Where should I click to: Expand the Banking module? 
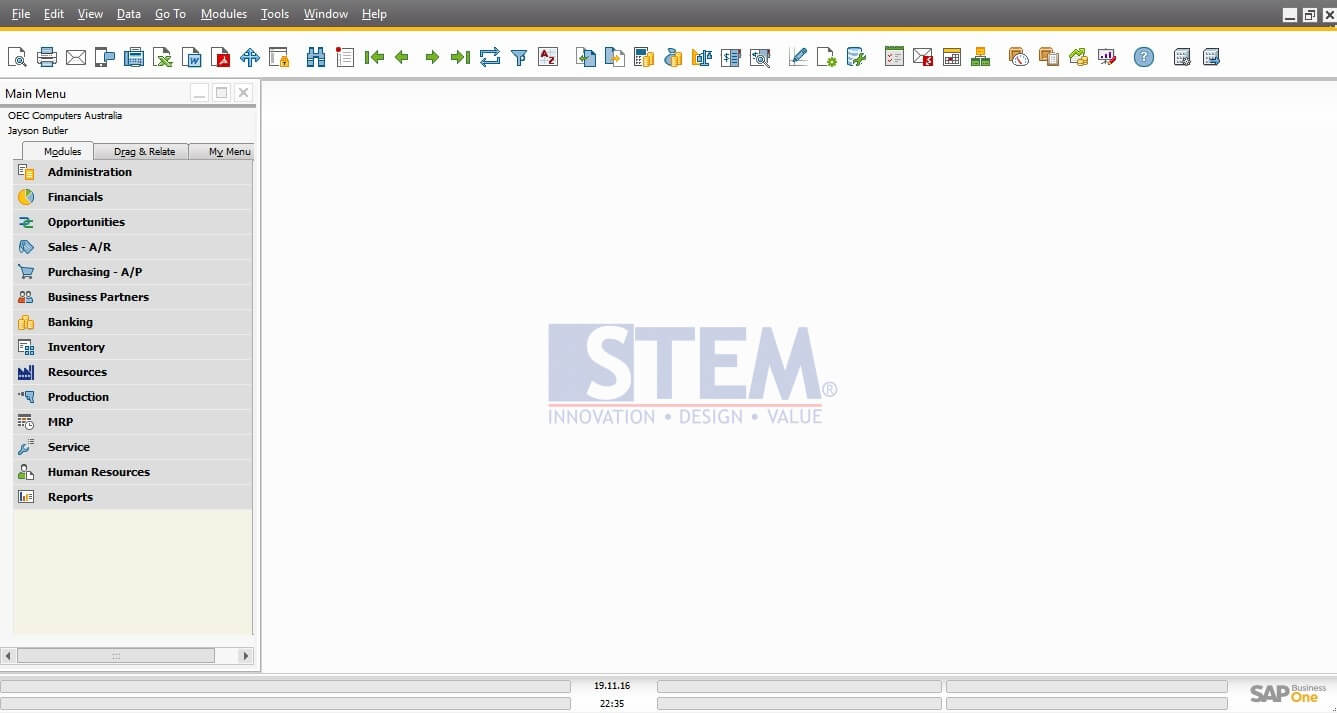133,322
